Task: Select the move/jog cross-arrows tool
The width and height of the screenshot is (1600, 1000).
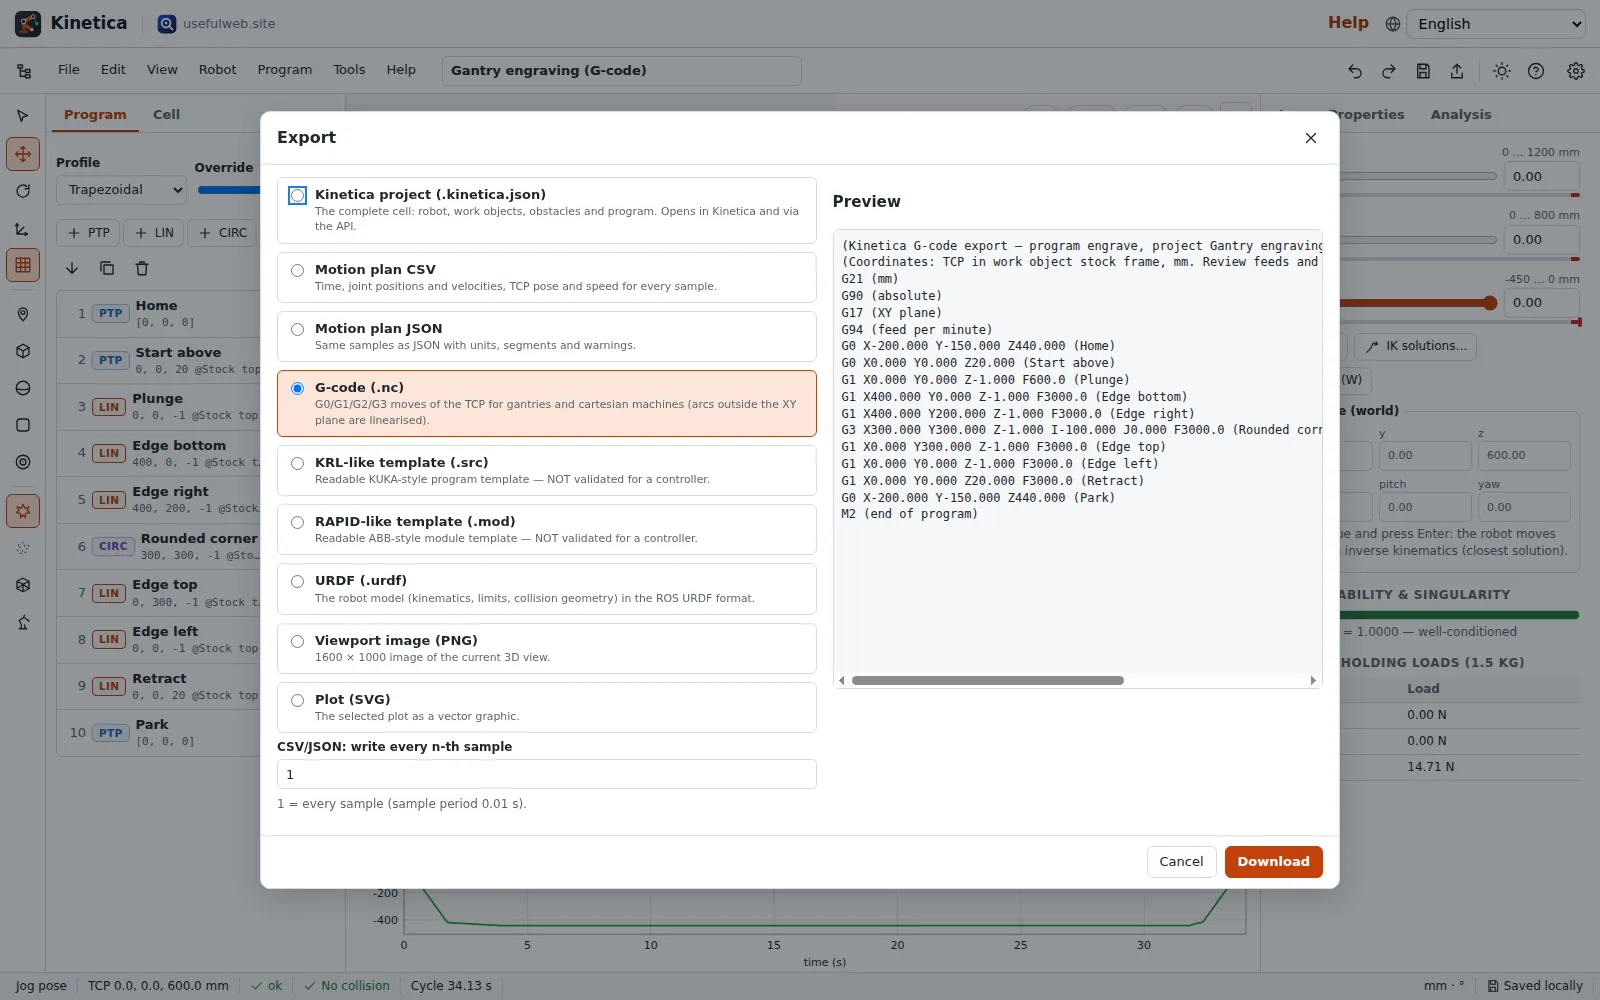Action: [x=23, y=154]
